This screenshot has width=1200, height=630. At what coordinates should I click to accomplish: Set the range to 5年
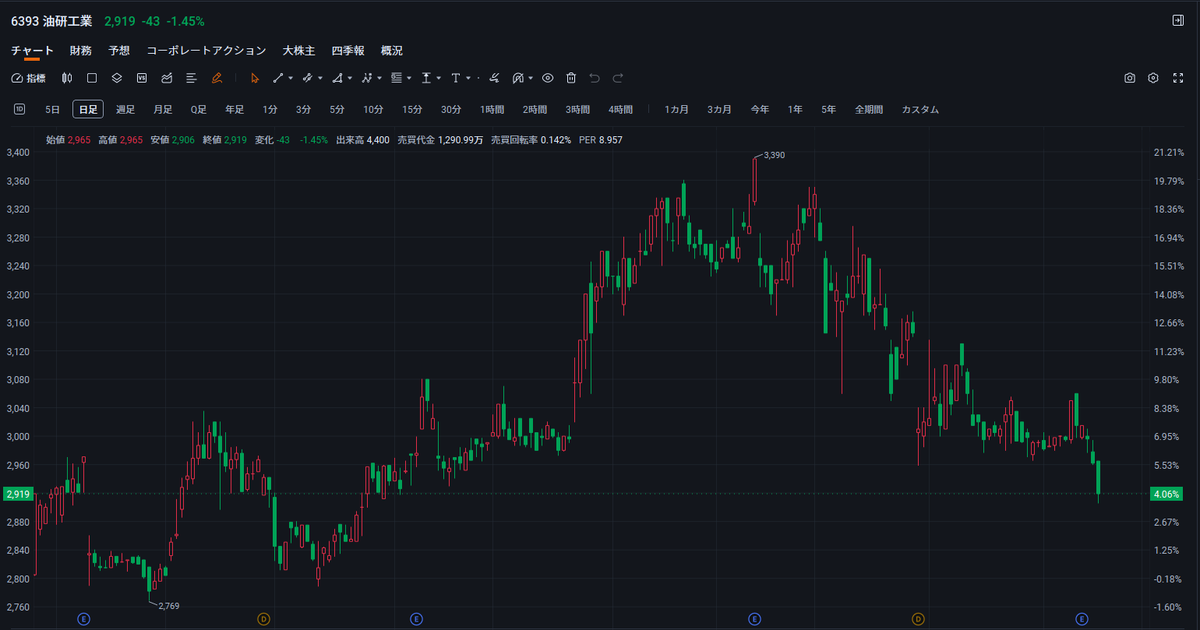[x=828, y=110]
